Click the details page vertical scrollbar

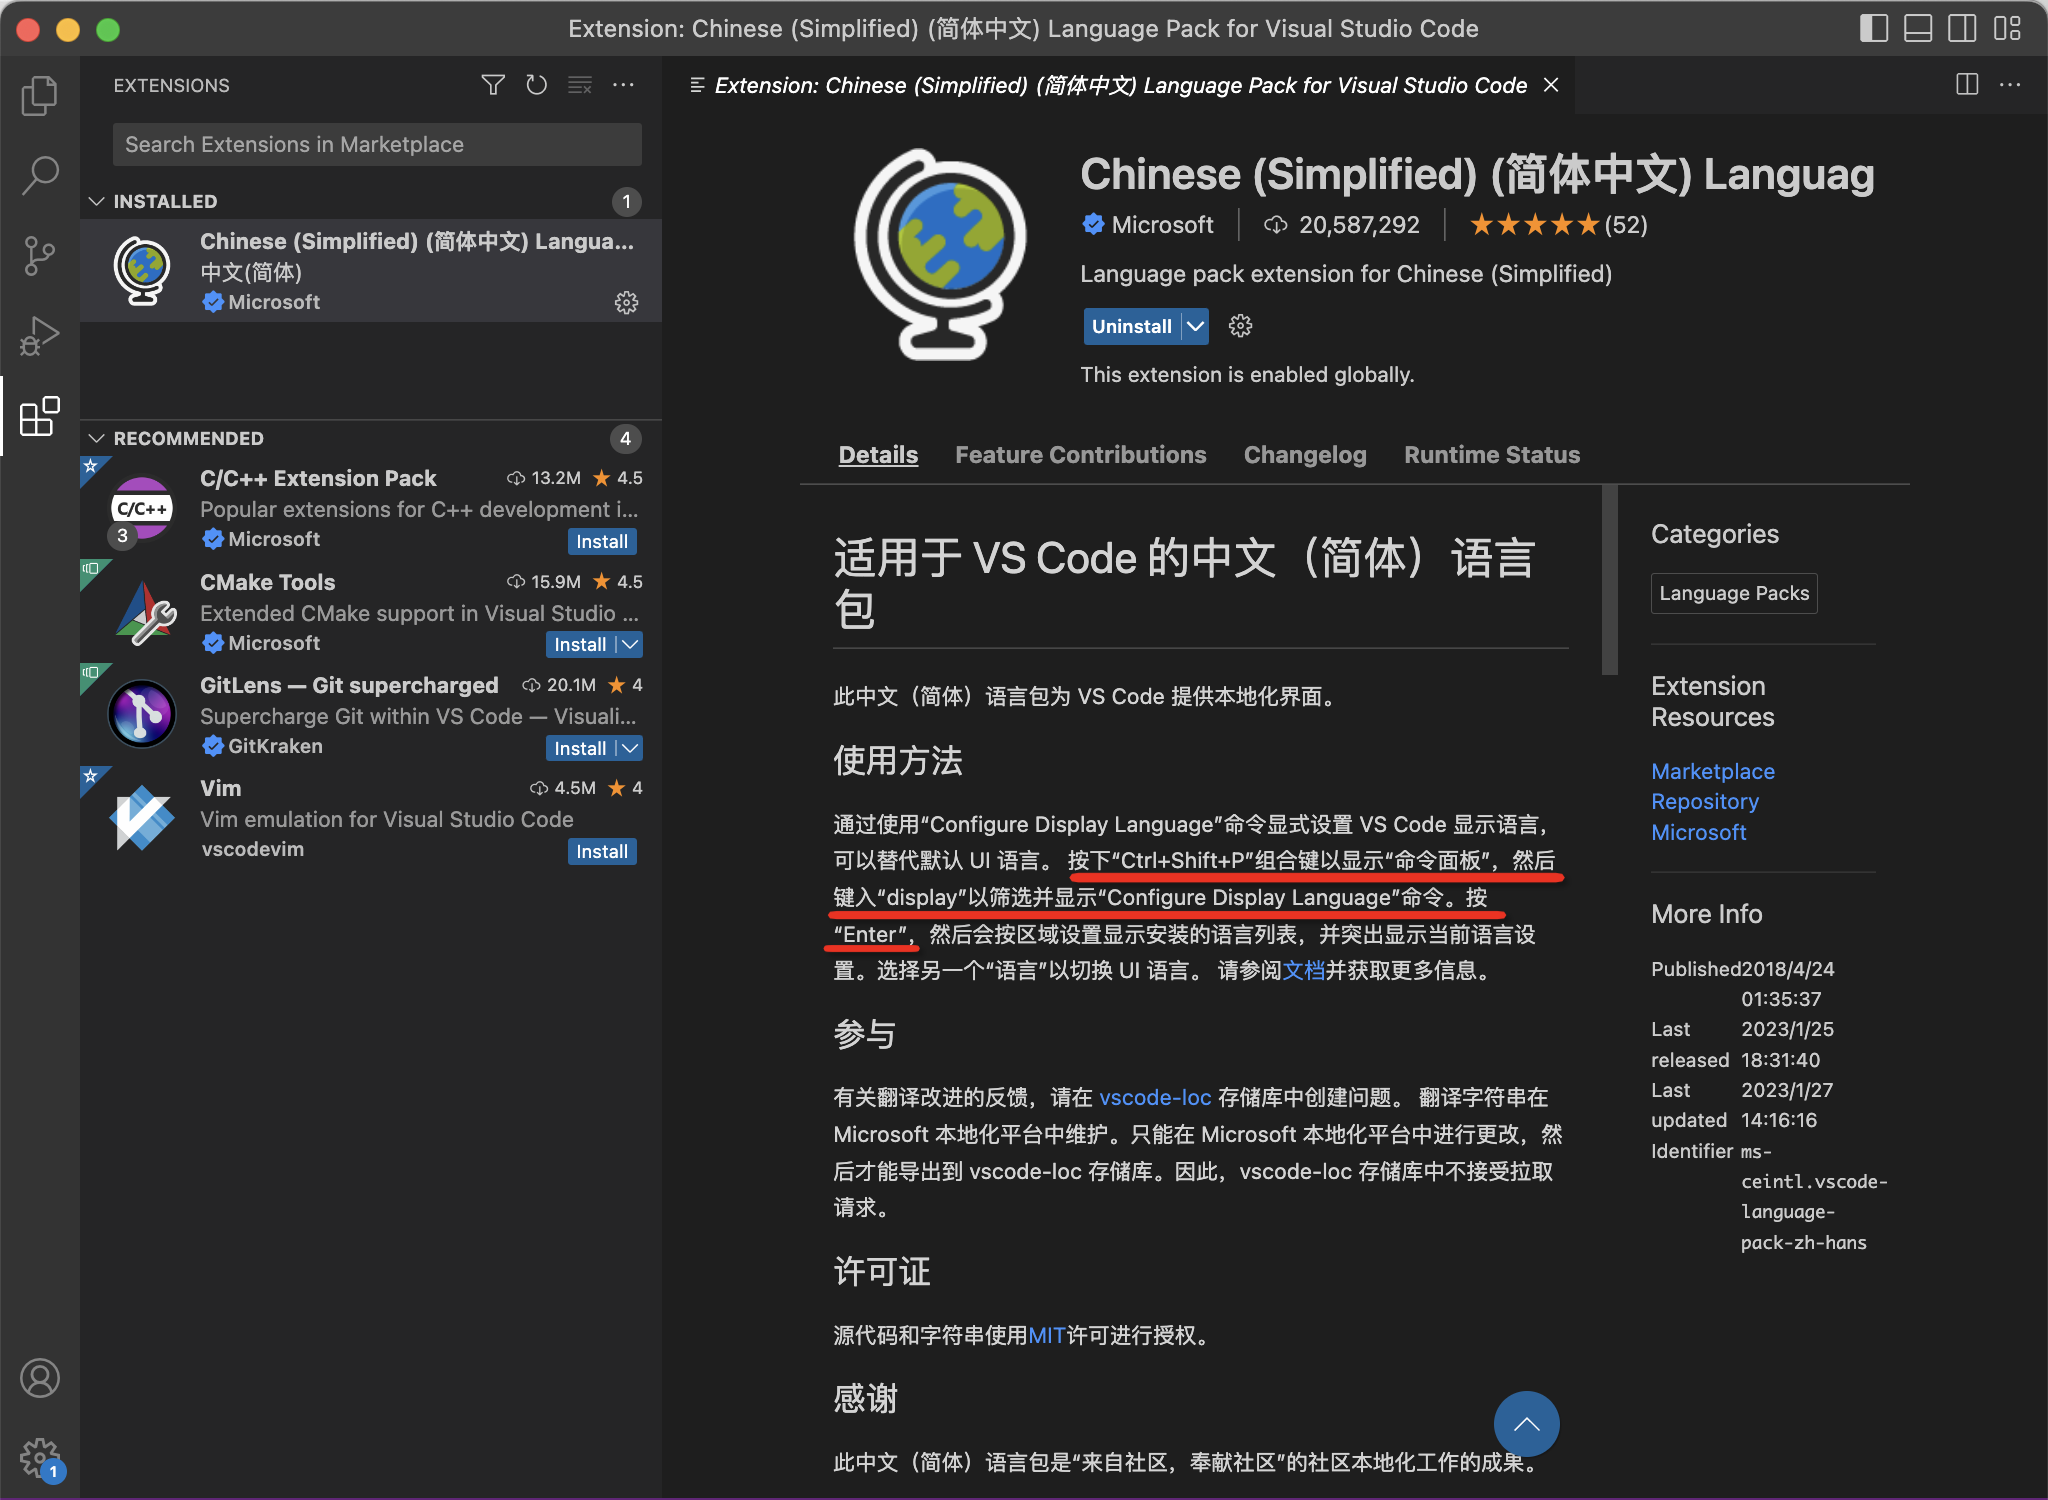[x=1609, y=580]
